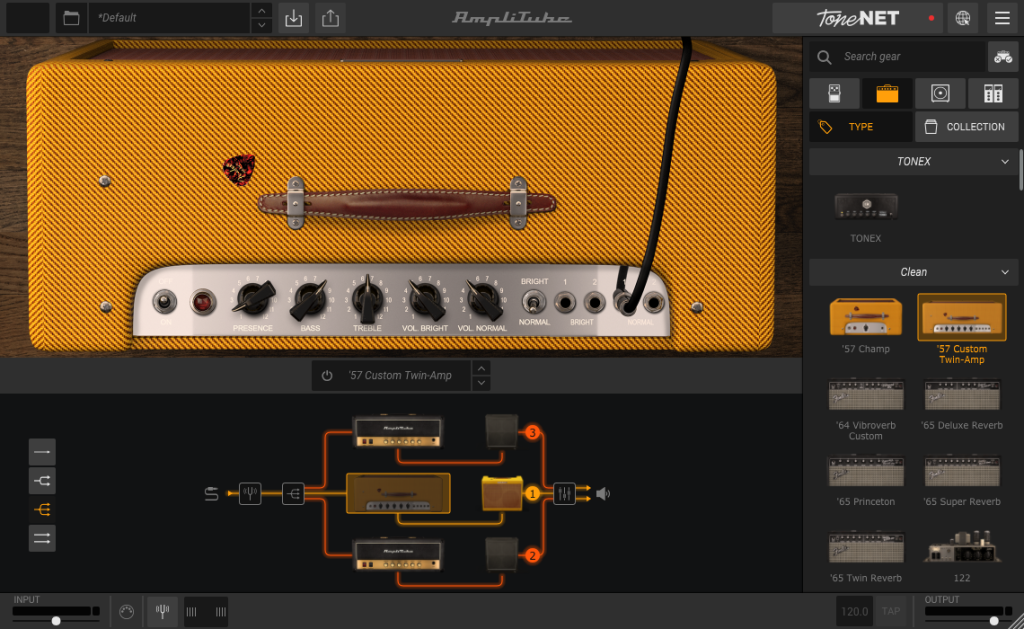Screen dimensions: 1024x629
Task: Switch to TYPE filter tab
Action: 861,127
